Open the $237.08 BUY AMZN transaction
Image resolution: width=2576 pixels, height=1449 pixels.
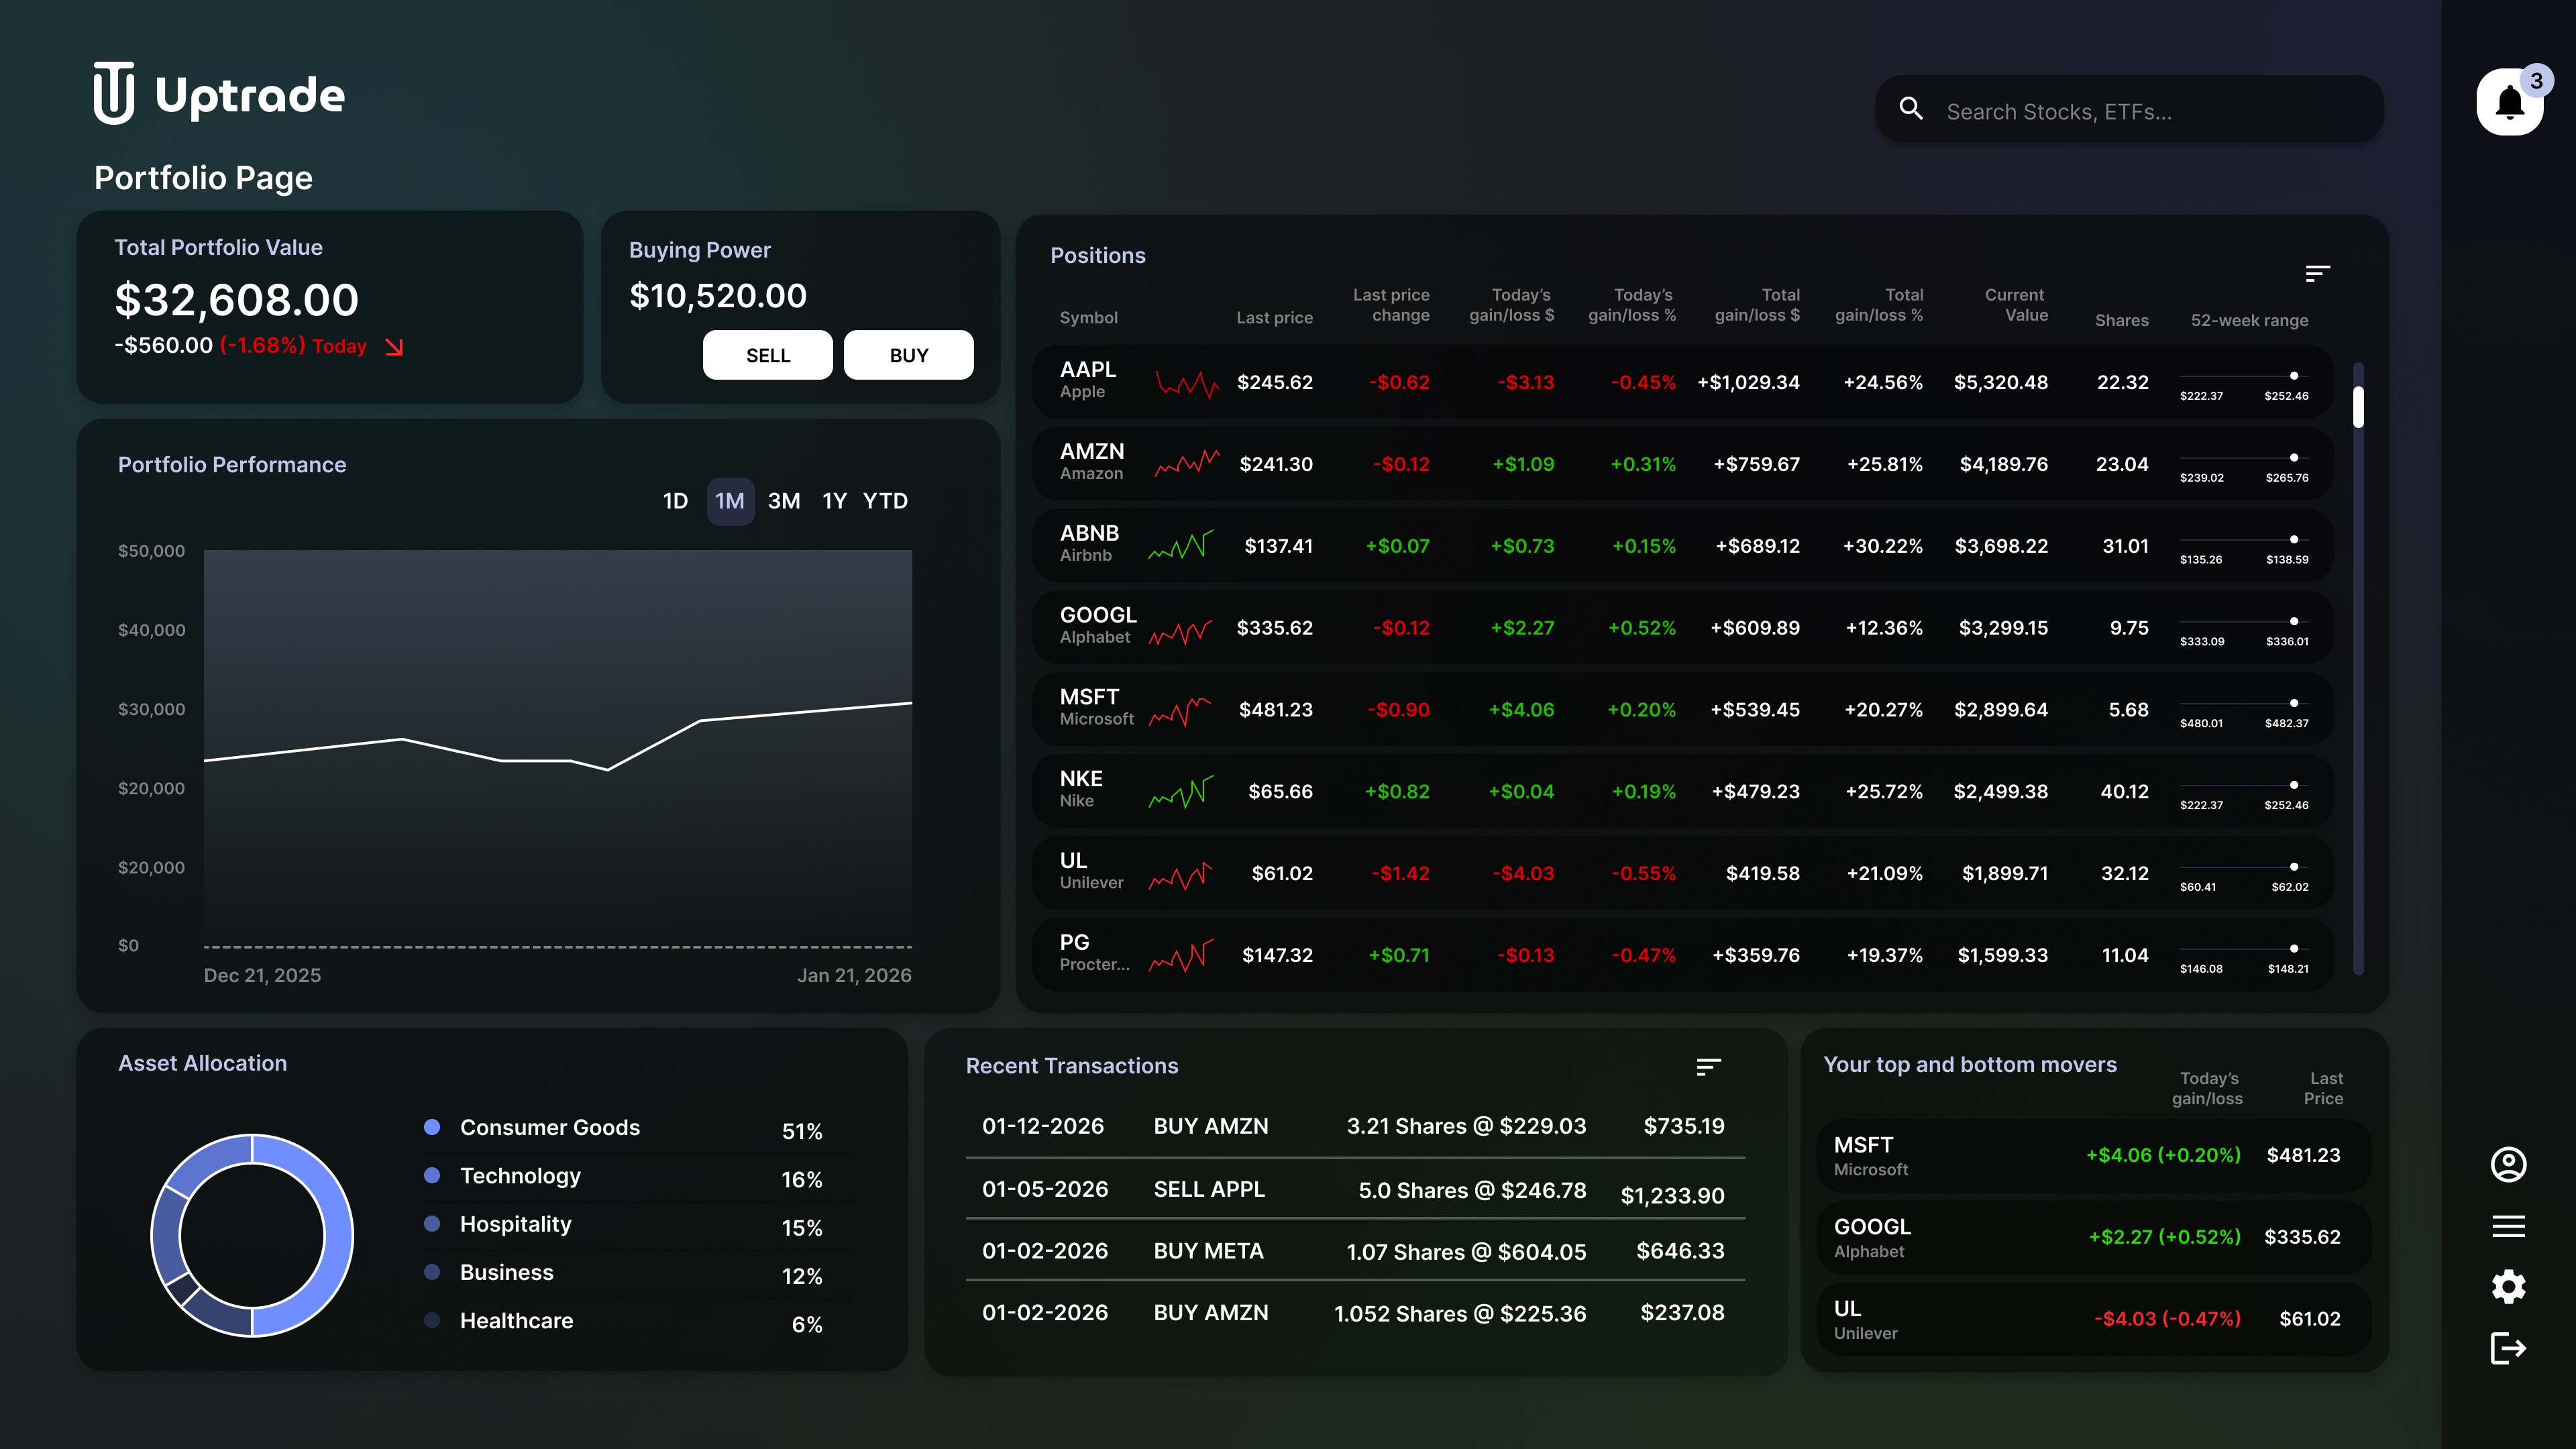pos(1355,1313)
